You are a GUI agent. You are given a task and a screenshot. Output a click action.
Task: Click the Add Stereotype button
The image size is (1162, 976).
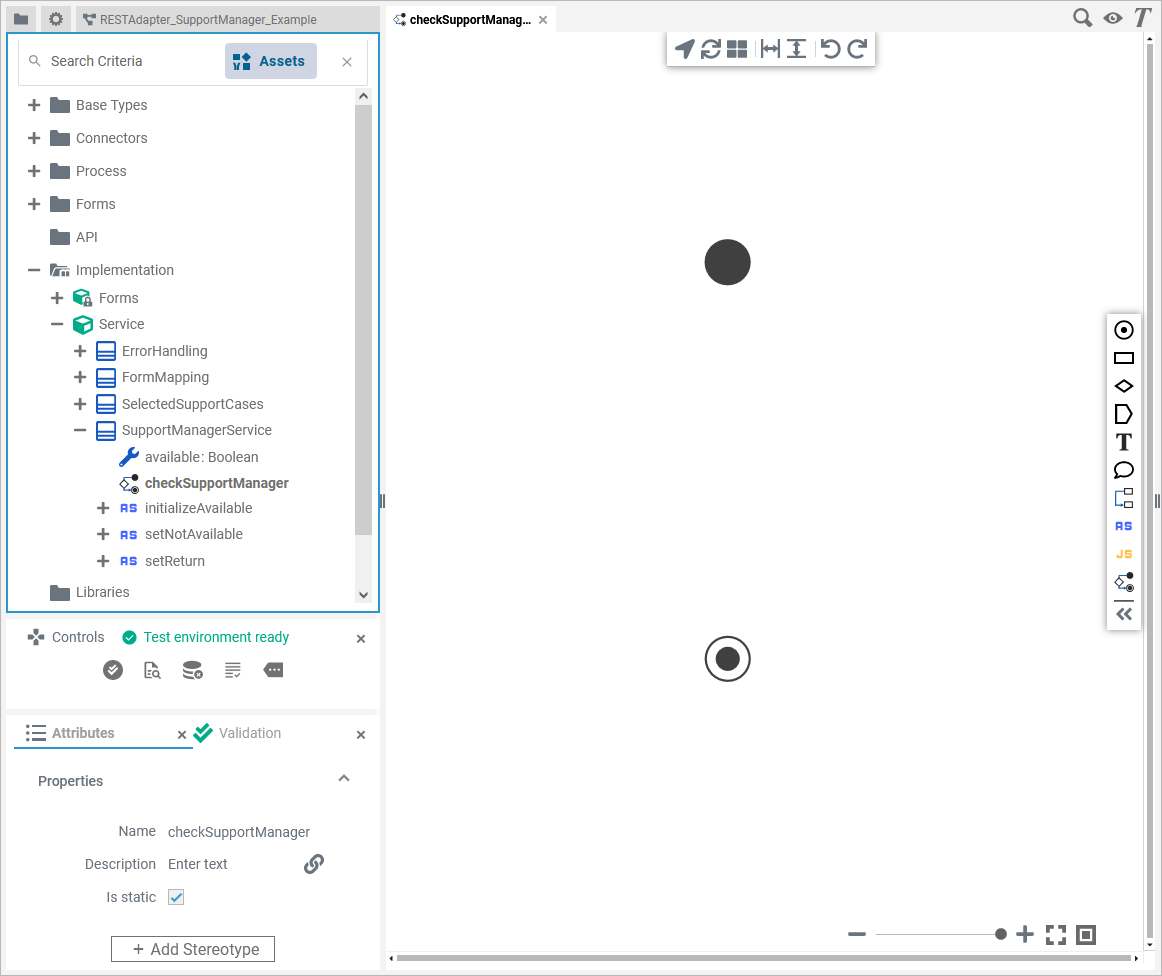192,948
